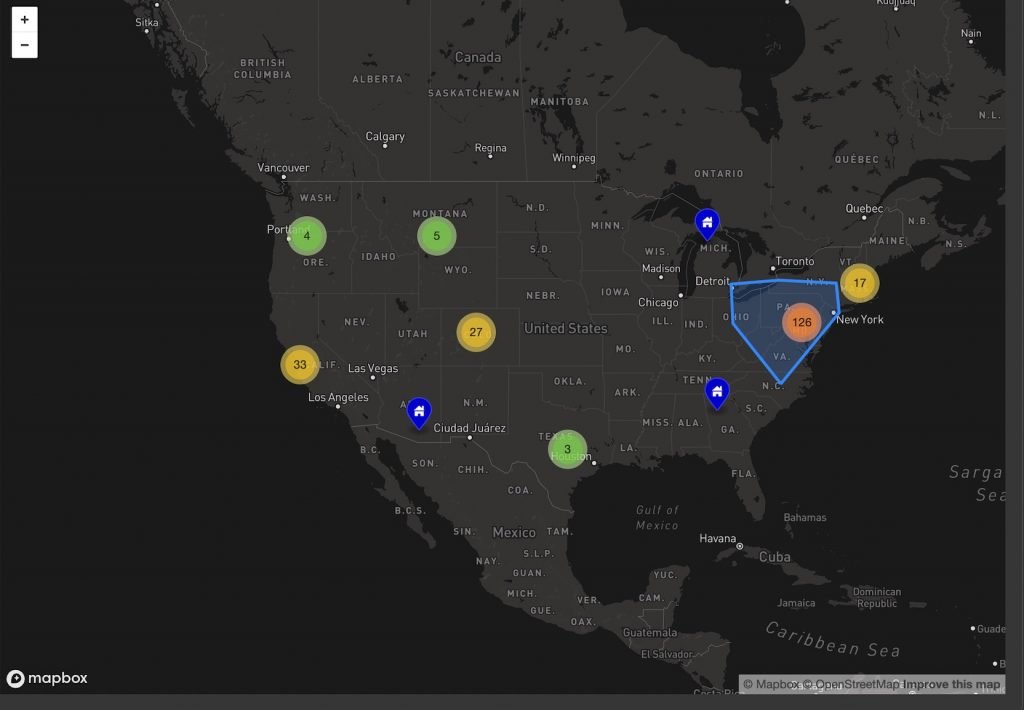The image size is (1024, 710).
Task: Select the home marker in Arizona
Action: [x=419, y=413]
